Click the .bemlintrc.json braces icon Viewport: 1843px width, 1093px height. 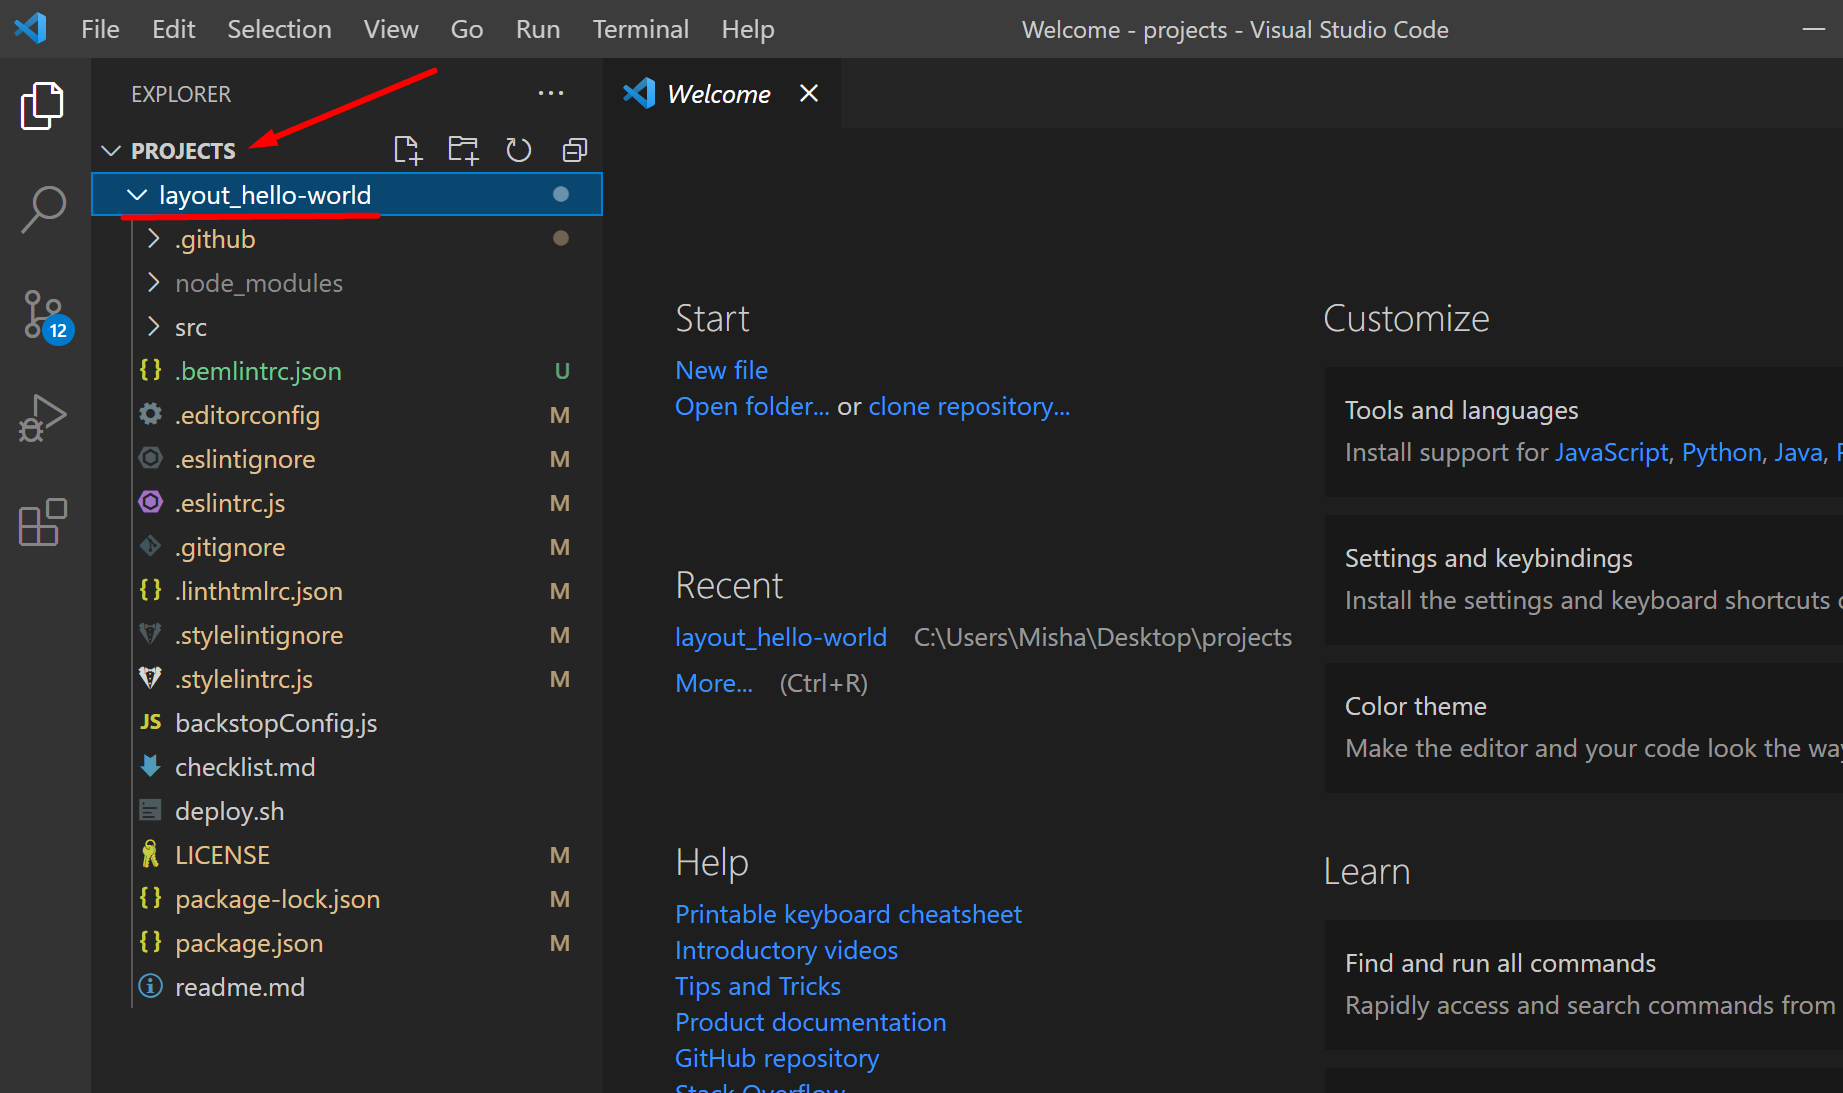[x=150, y=370]
